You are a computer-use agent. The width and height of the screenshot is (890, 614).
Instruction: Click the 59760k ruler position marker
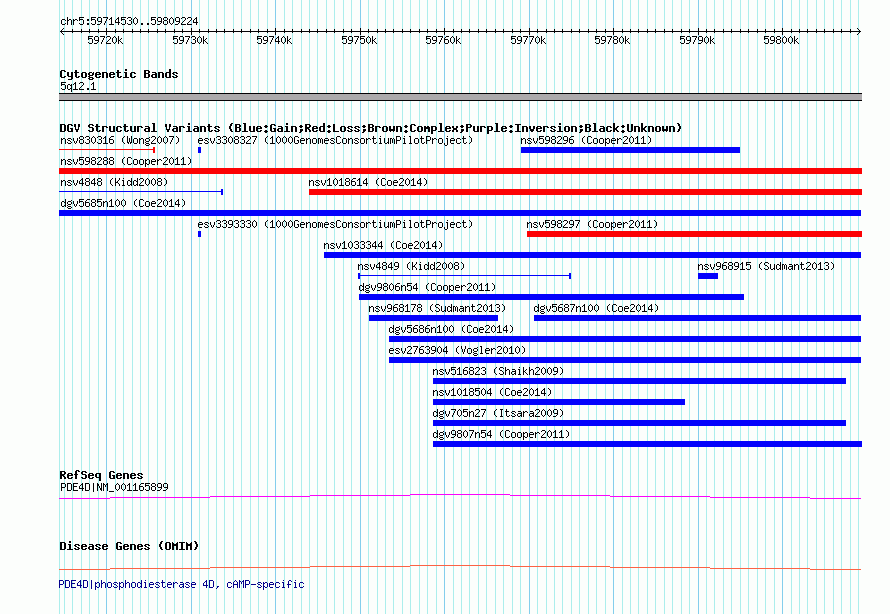pos(443,40)
